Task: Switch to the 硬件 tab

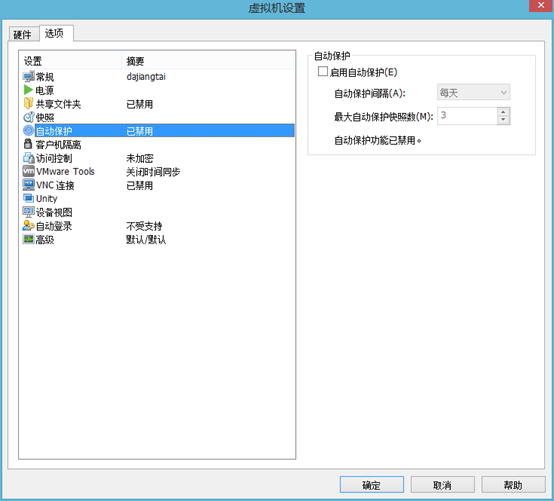Action: click(x=23, y=34)
